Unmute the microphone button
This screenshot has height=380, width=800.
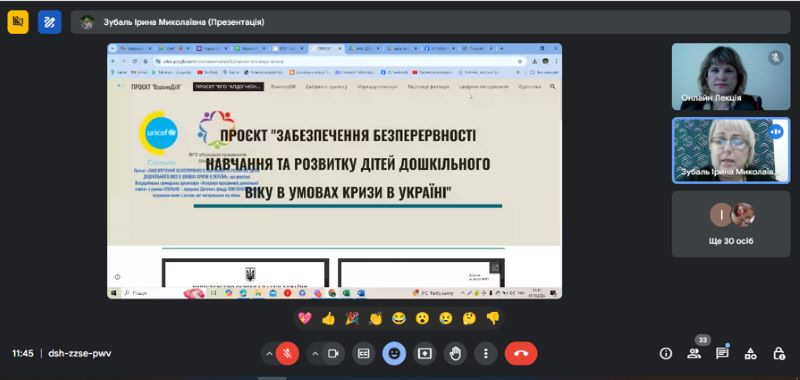(287, 353)
